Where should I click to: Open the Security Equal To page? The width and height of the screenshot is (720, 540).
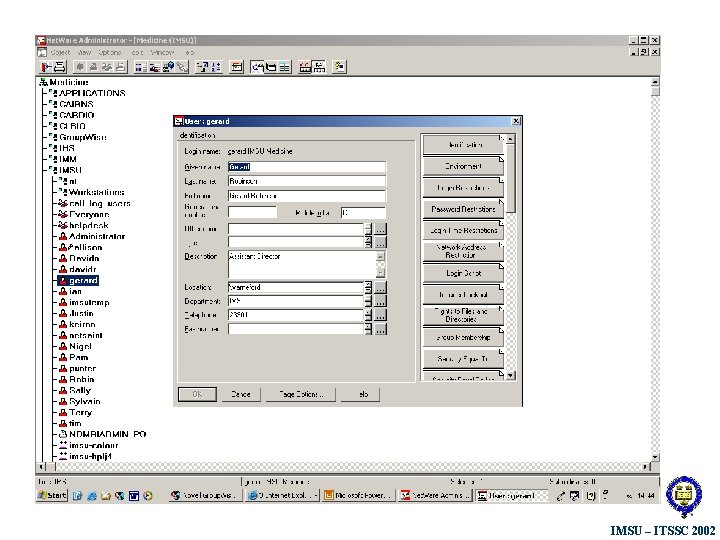463,359
